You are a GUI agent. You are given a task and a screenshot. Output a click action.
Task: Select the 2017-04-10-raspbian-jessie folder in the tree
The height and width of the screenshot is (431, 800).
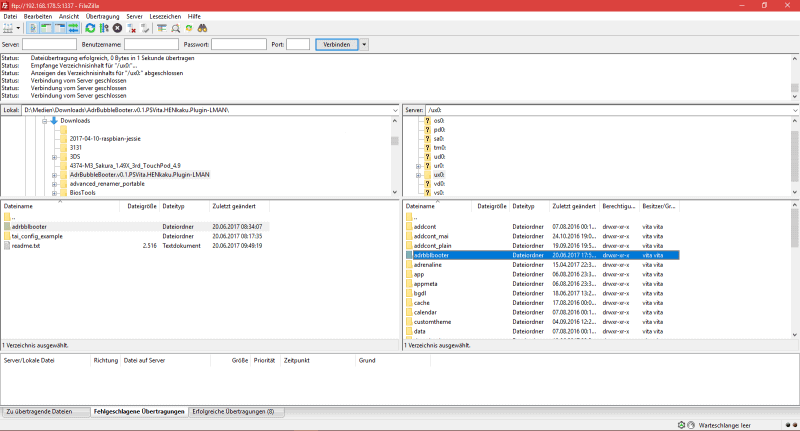coord(105,139)
